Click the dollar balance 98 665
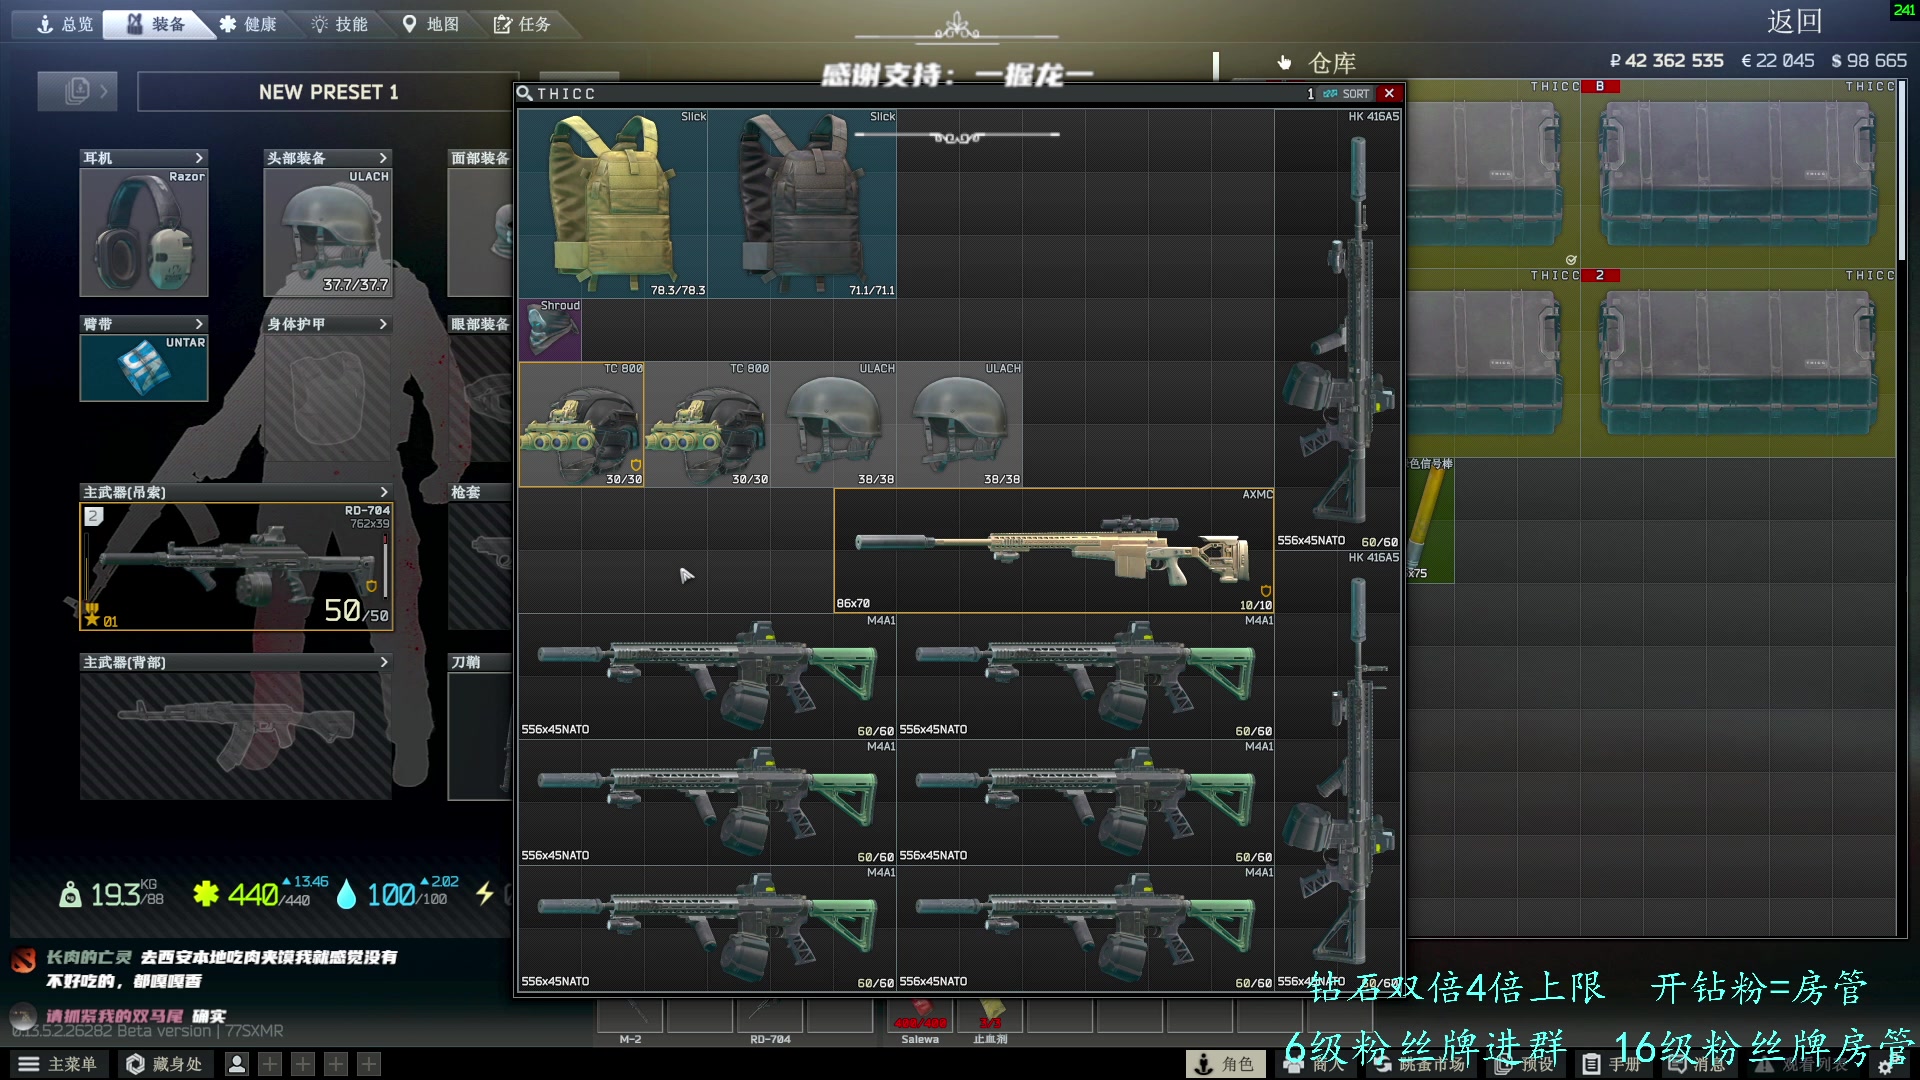 [x=1868, y=61]
